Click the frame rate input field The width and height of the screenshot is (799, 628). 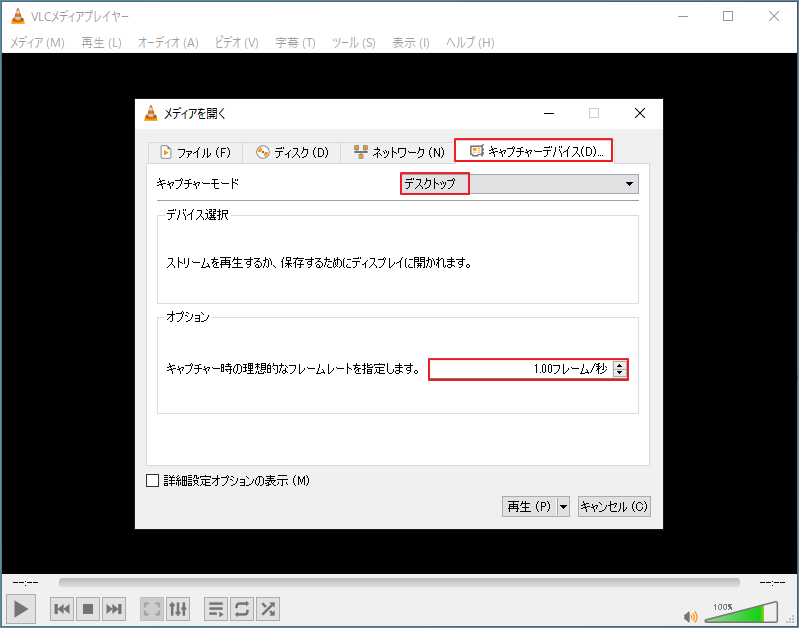tap(521, 369)
